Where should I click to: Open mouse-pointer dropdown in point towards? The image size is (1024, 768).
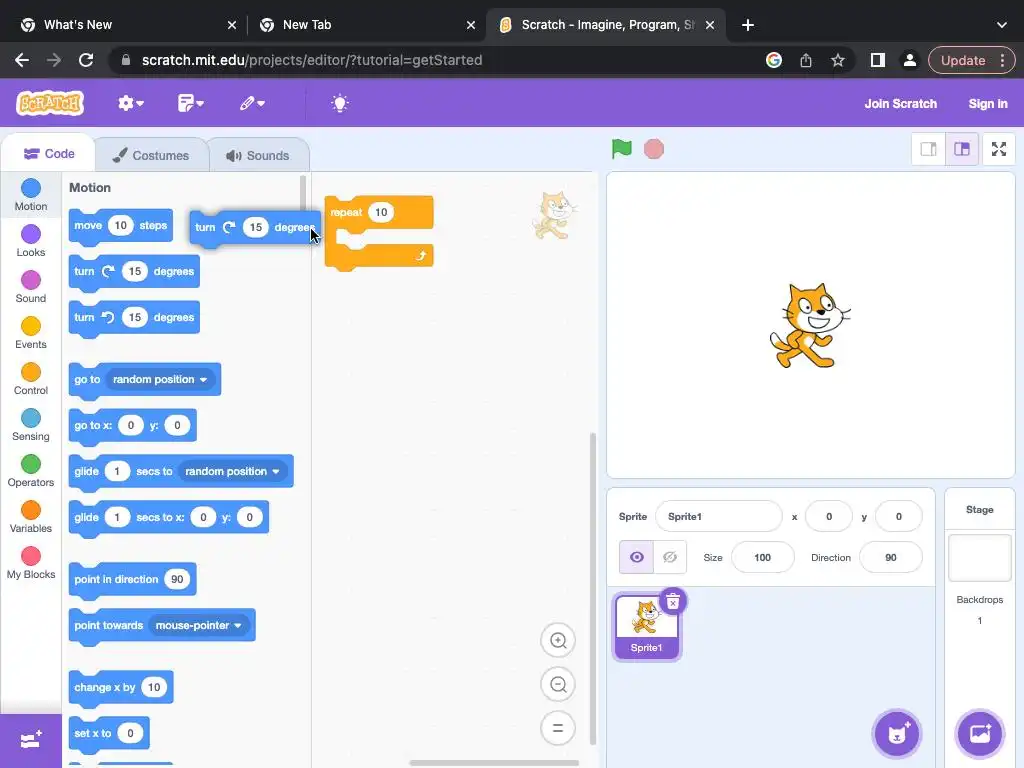pos(199,626)
